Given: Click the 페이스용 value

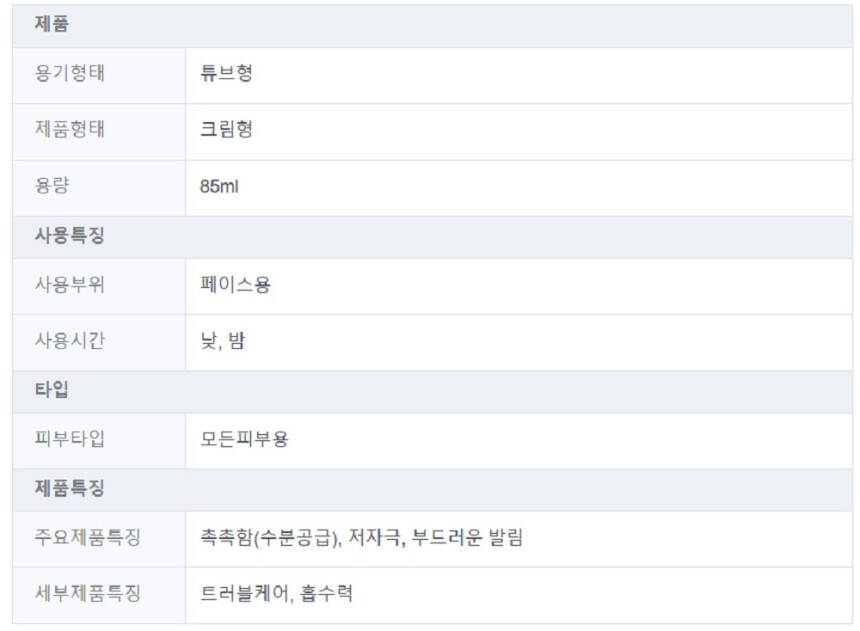Looking at the screenshot, I should 235,285.
